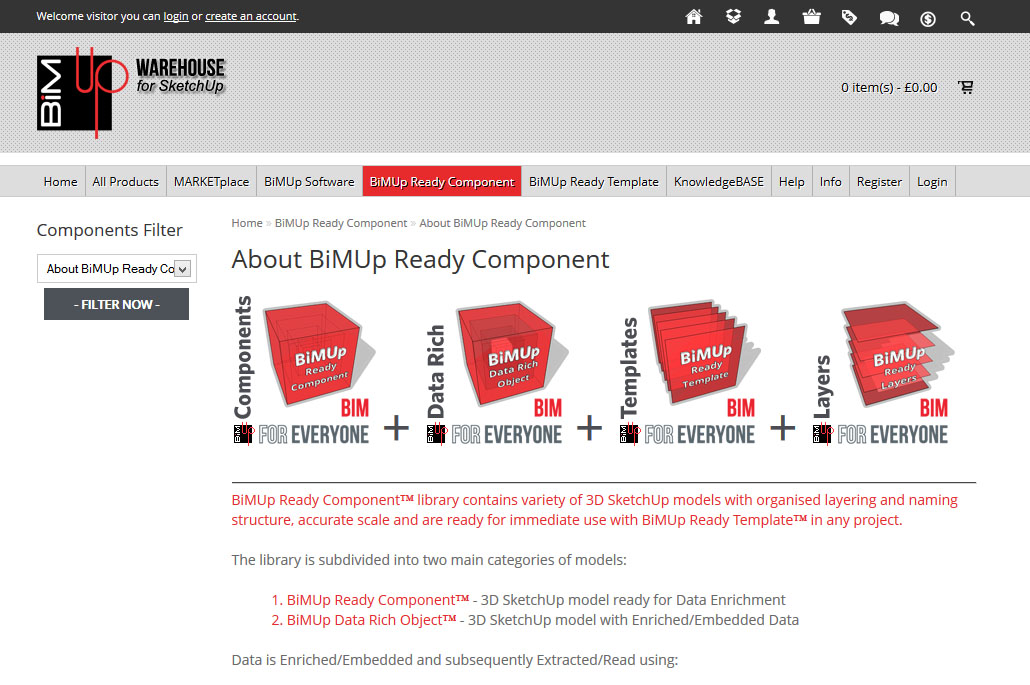Open KnowledgeBASE in the navigation bar
This screenshot has height=685, width=1030.
pyautogui.click(x=719, y=182)
